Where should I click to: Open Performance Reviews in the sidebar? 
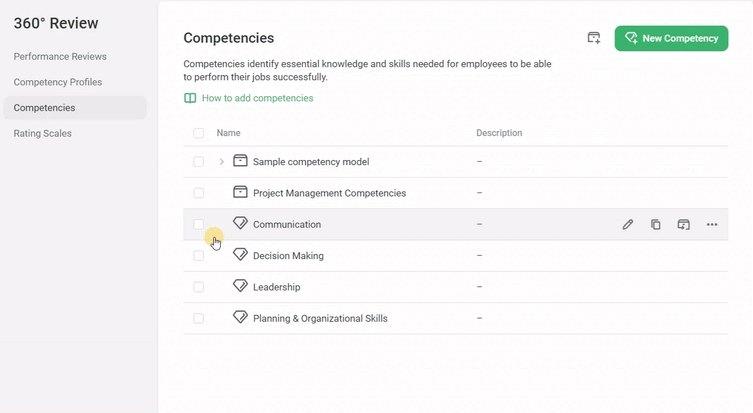point(60,57)
